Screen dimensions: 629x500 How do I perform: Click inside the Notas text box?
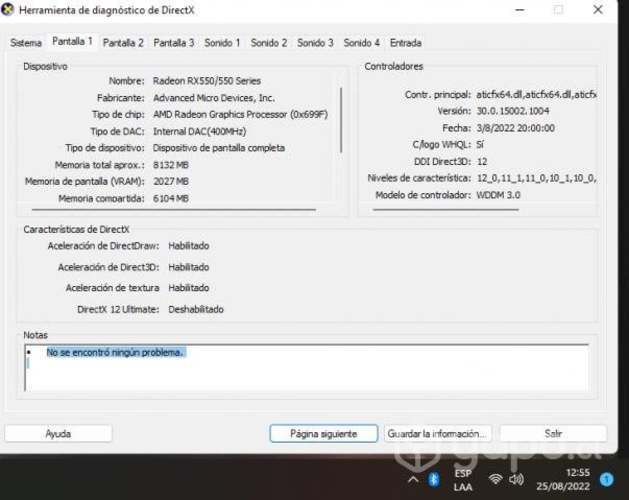coord(306,367)
